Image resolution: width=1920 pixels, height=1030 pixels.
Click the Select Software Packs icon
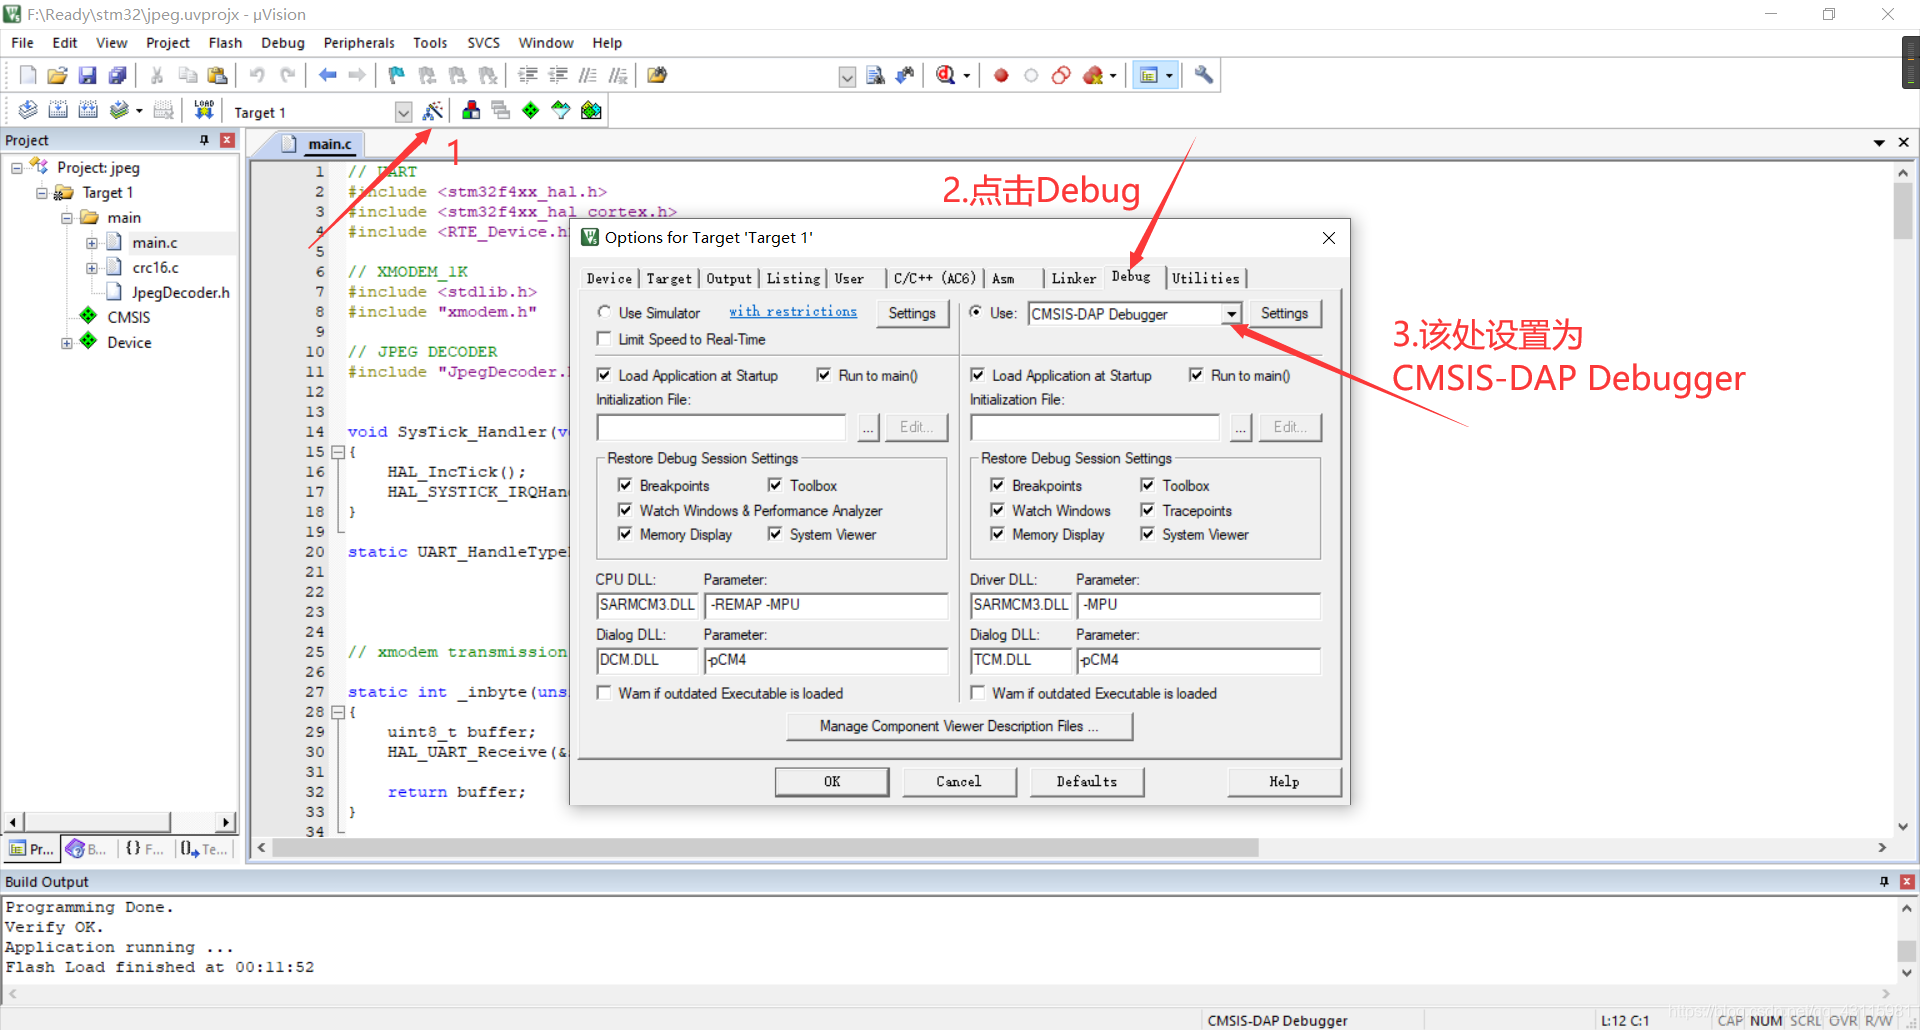point(561,110)
